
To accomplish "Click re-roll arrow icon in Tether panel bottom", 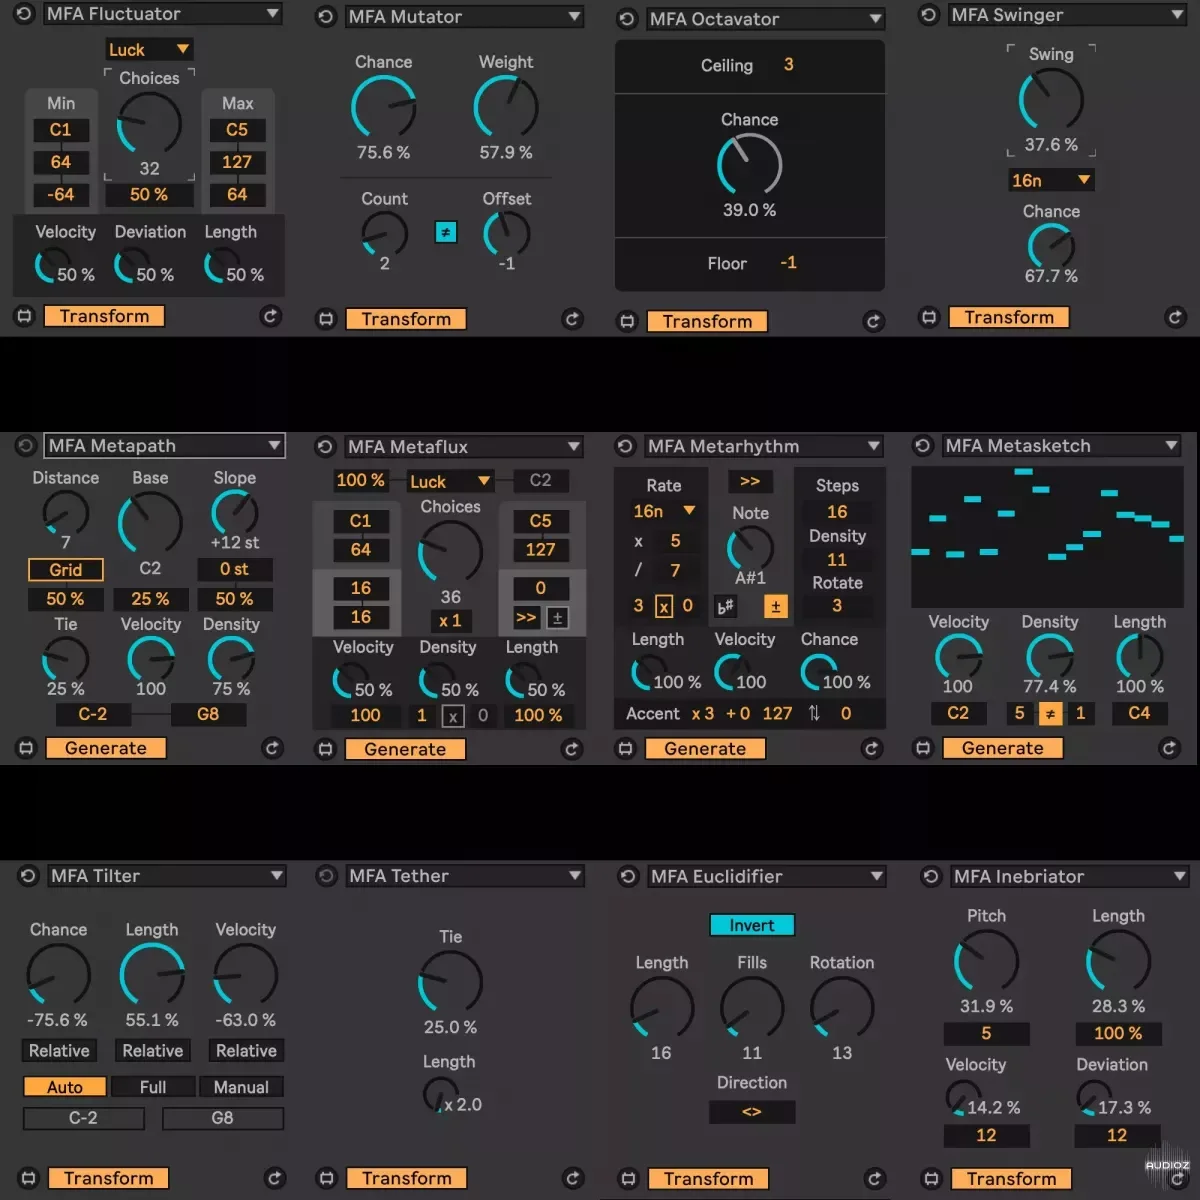I will pos(573,1178).
